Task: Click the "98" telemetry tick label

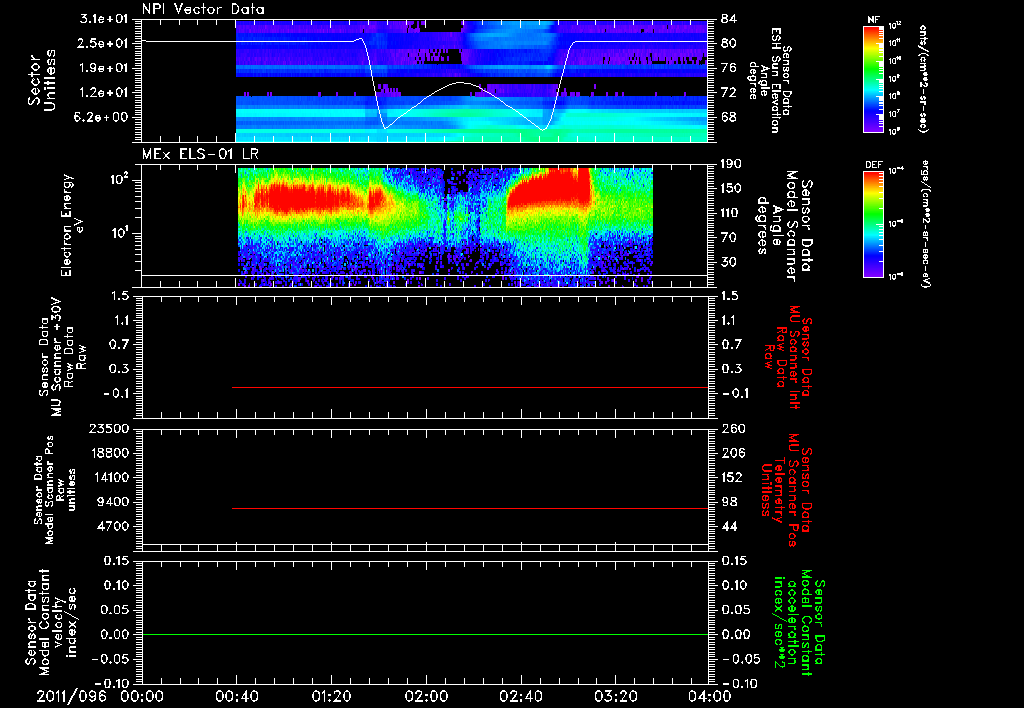Action: pyautogui.click(x=728, y=502)
